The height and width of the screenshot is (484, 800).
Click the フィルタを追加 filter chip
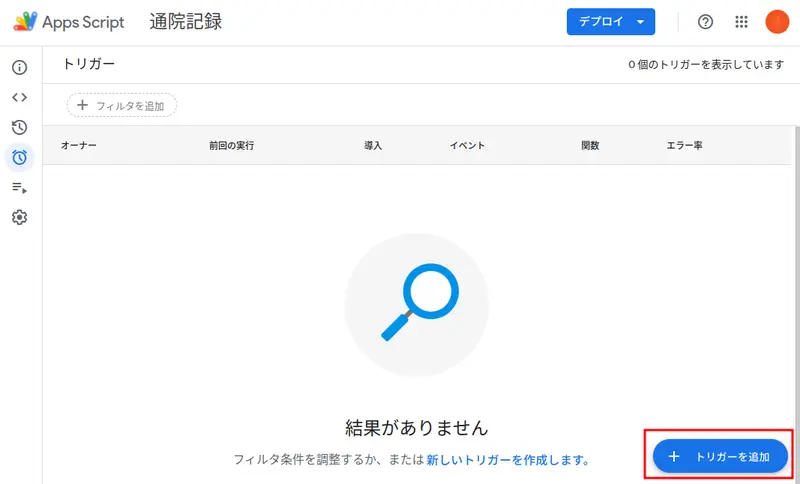(x=122, y=105)
